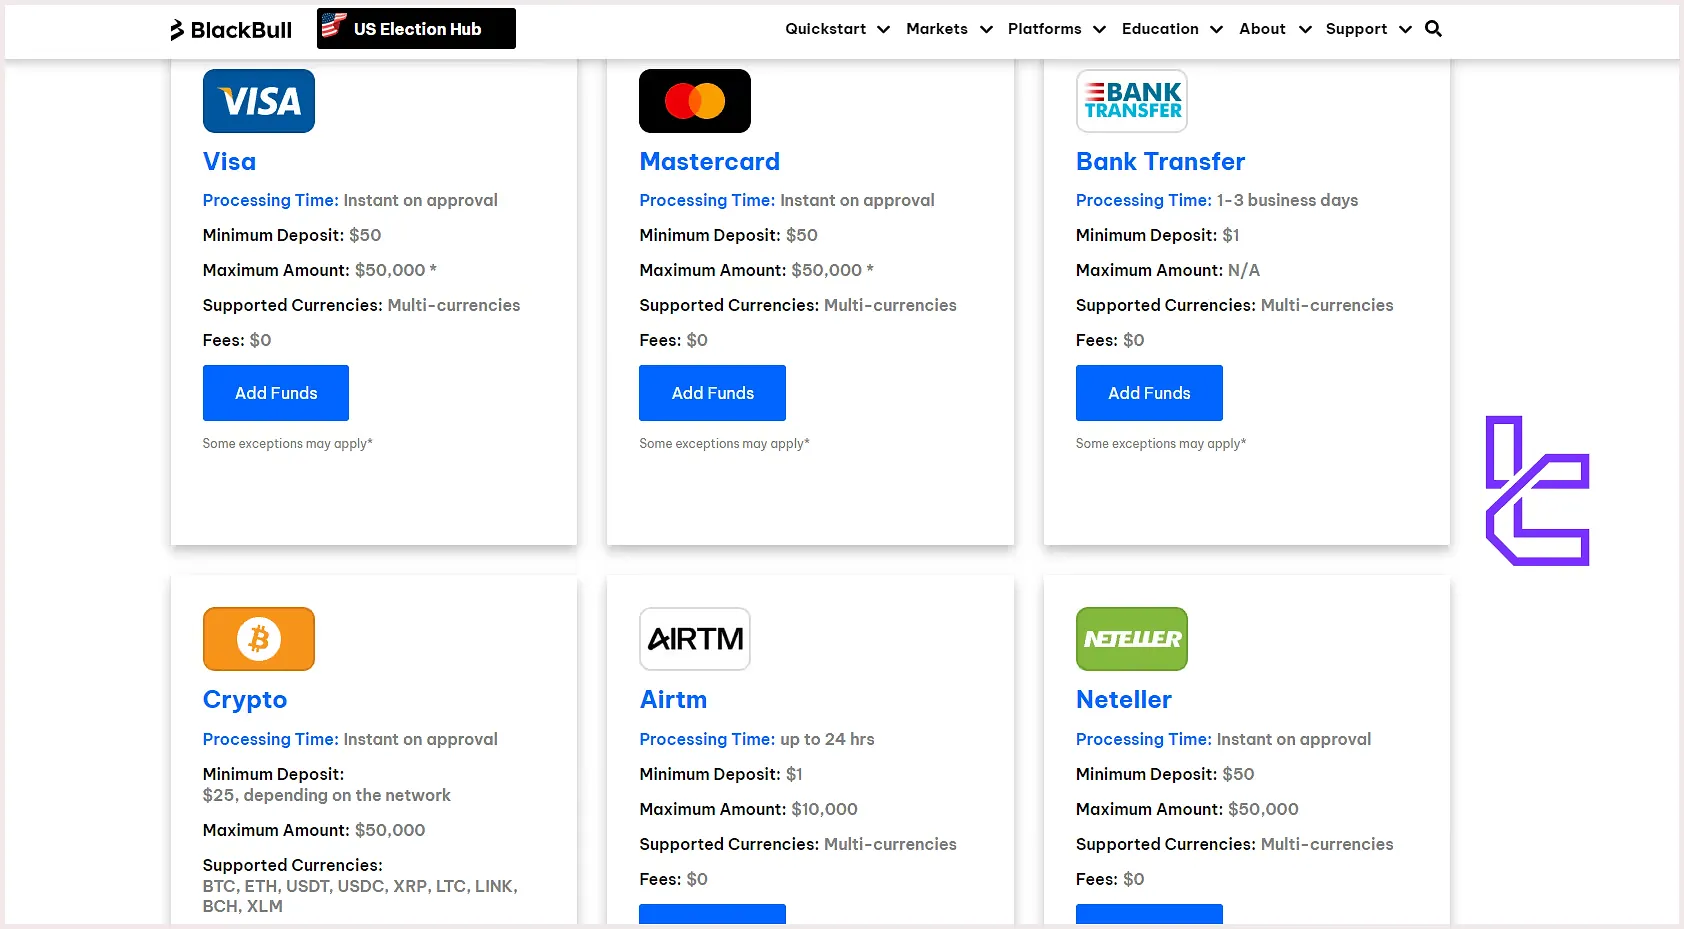Click the Neteller logo

(x=1132, y=639)
